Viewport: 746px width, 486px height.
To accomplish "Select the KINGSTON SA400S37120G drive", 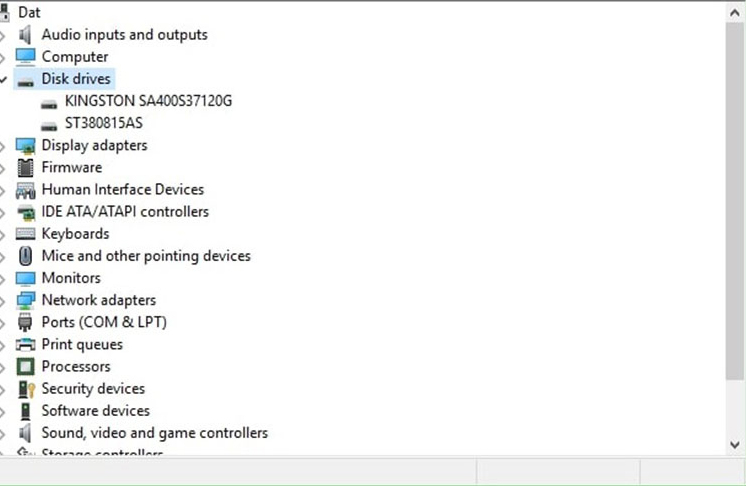I will (148, 101).
